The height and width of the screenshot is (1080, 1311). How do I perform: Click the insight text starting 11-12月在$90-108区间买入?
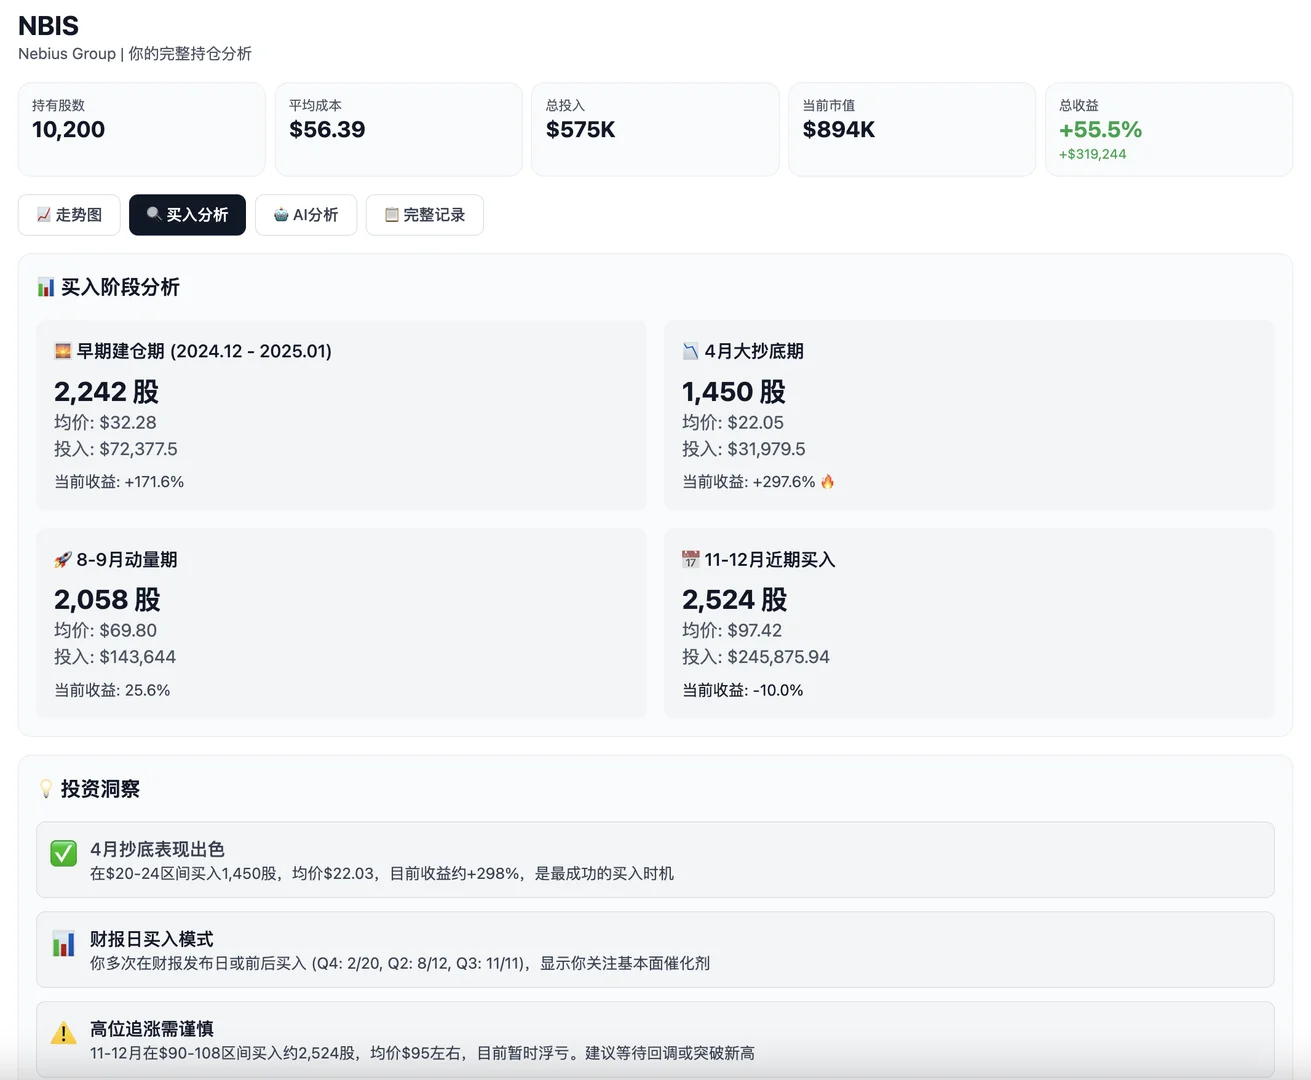tap(422, 1054)
